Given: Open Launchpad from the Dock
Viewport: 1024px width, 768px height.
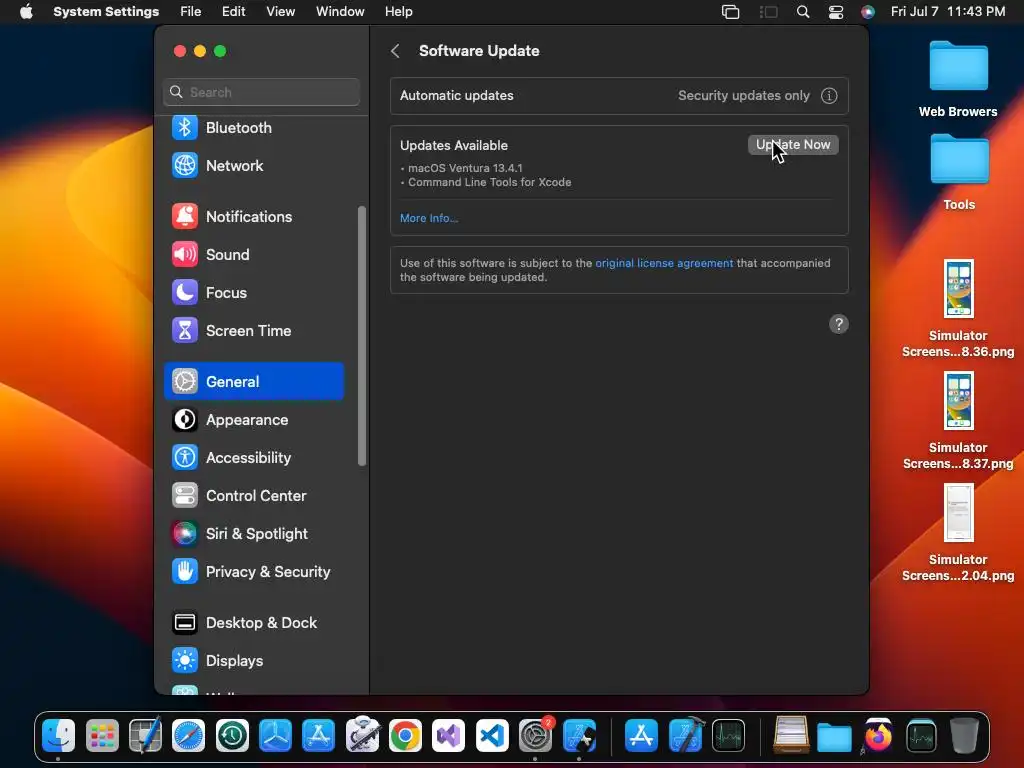Looking at the screenshot, I should (x=103, y=737).
